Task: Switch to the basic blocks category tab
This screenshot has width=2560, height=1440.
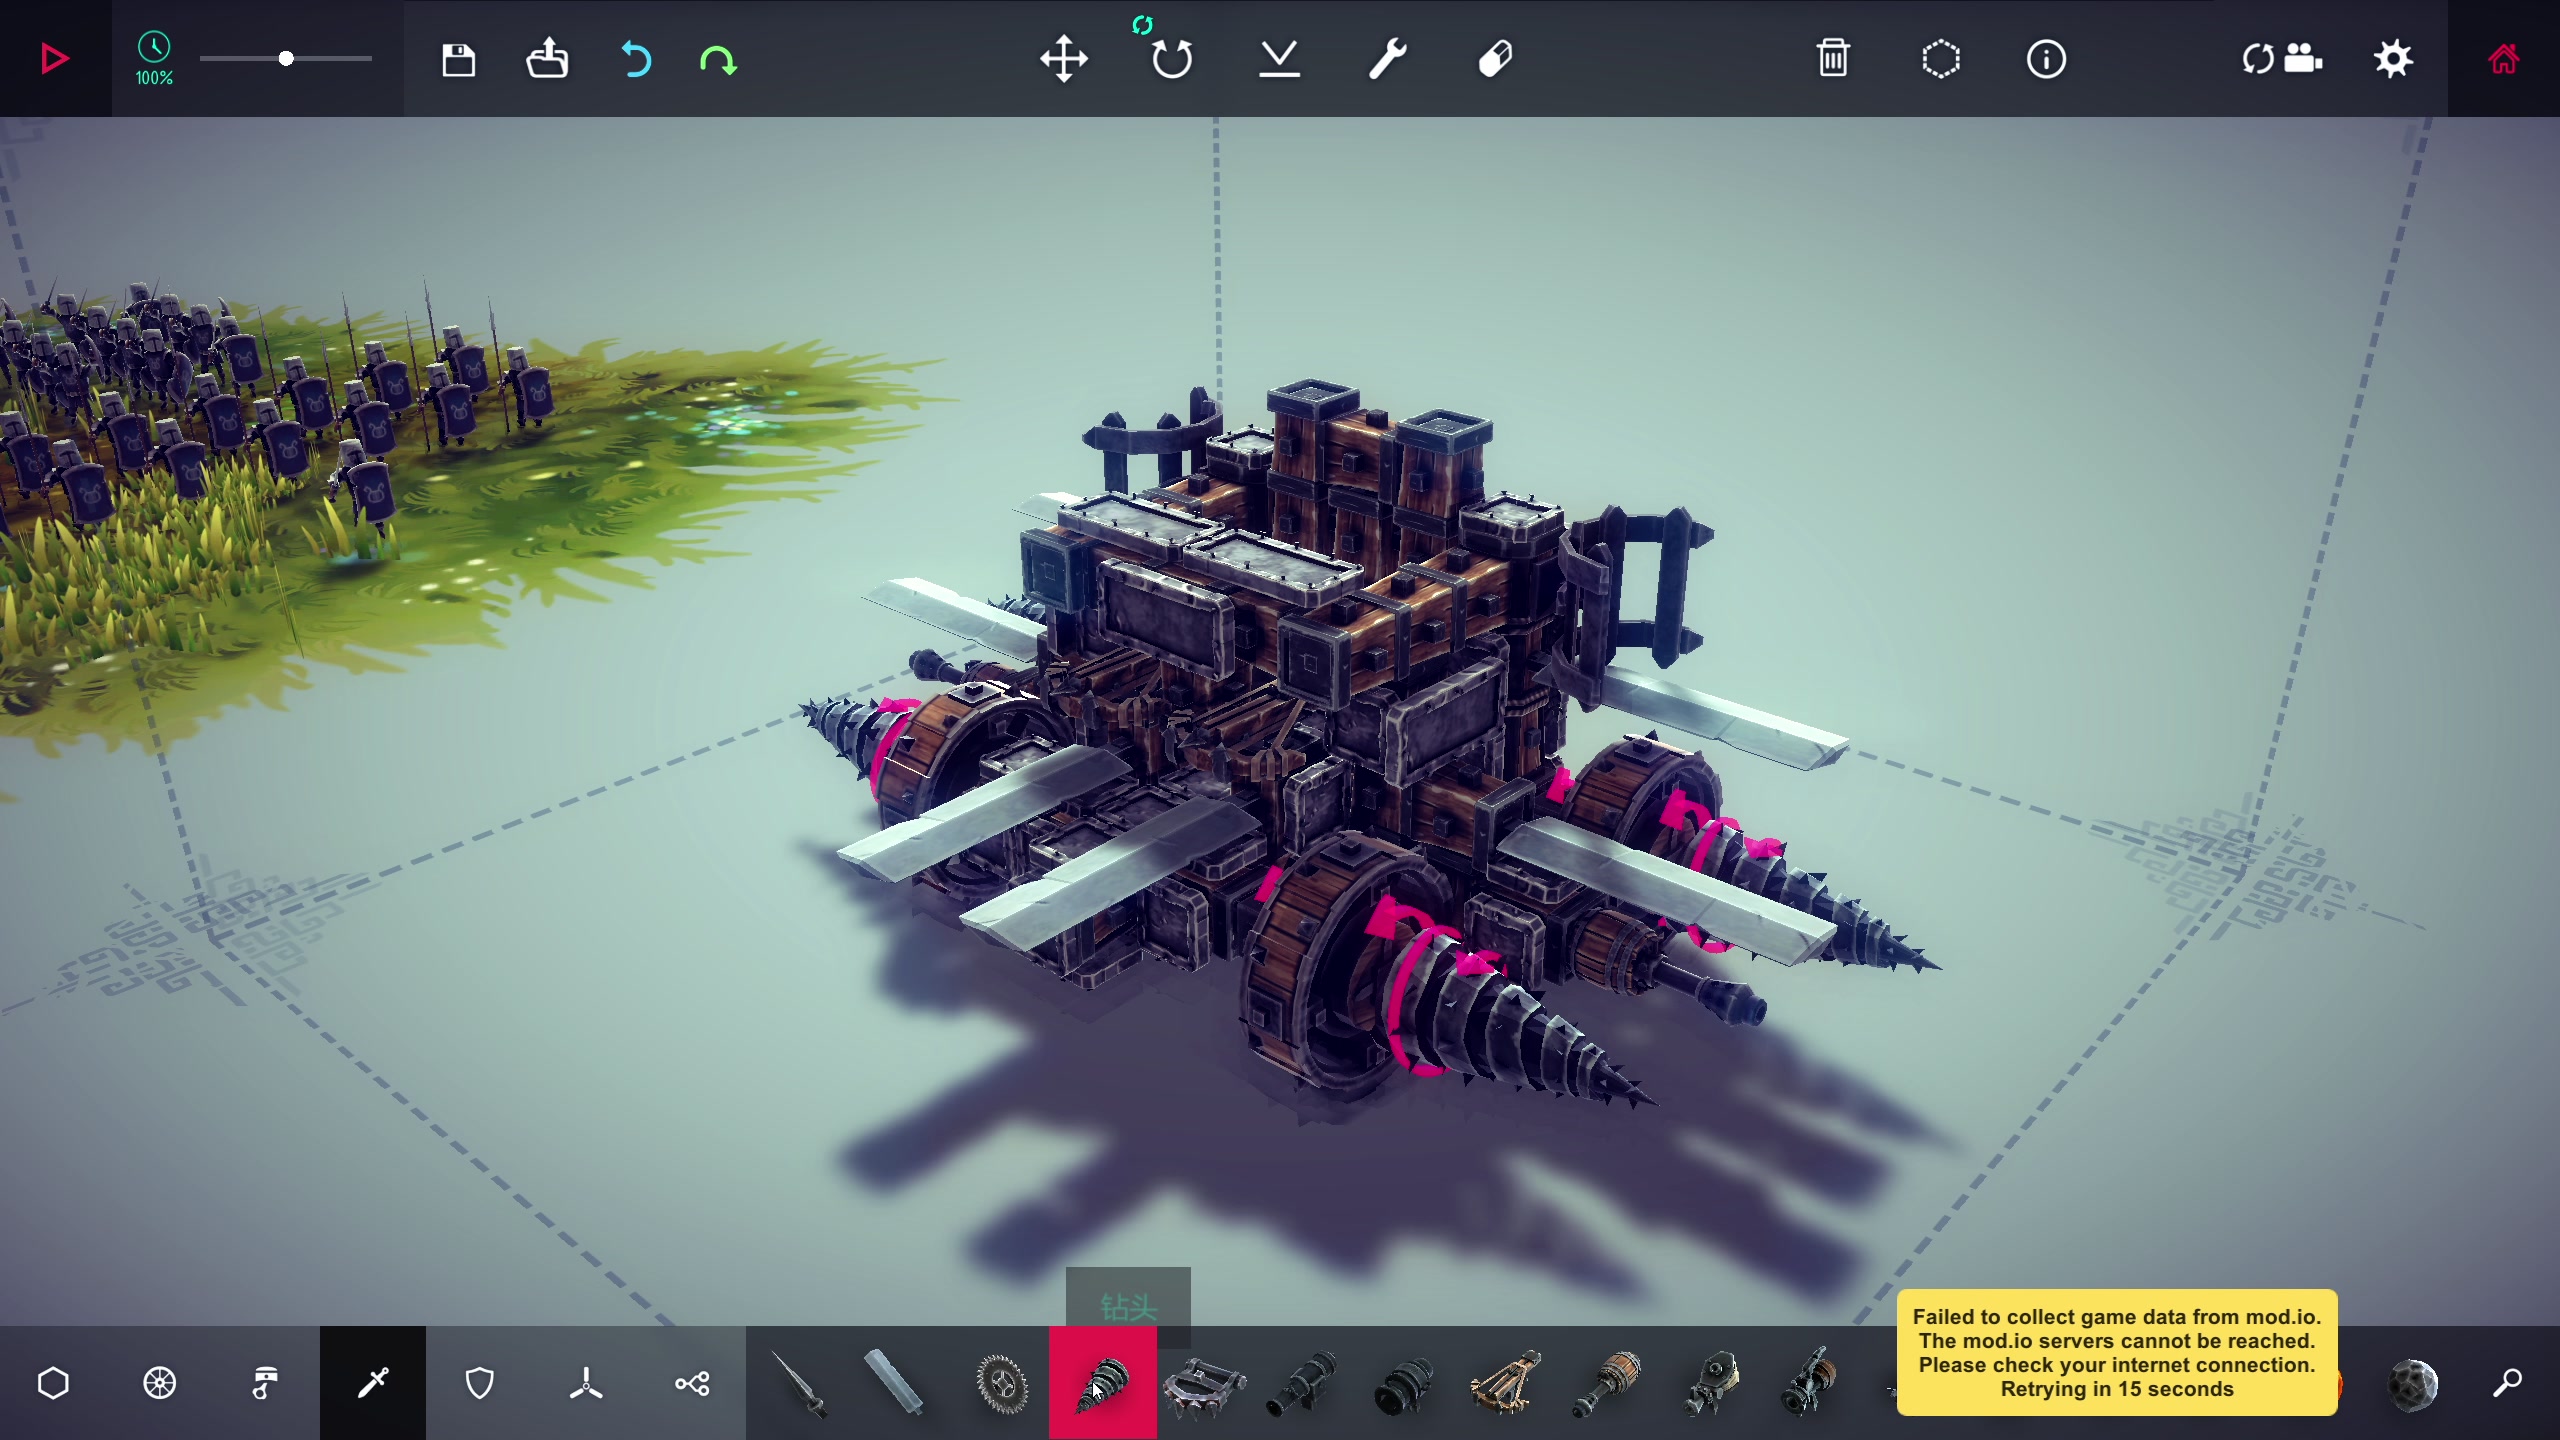Action: click(53, 1383)
